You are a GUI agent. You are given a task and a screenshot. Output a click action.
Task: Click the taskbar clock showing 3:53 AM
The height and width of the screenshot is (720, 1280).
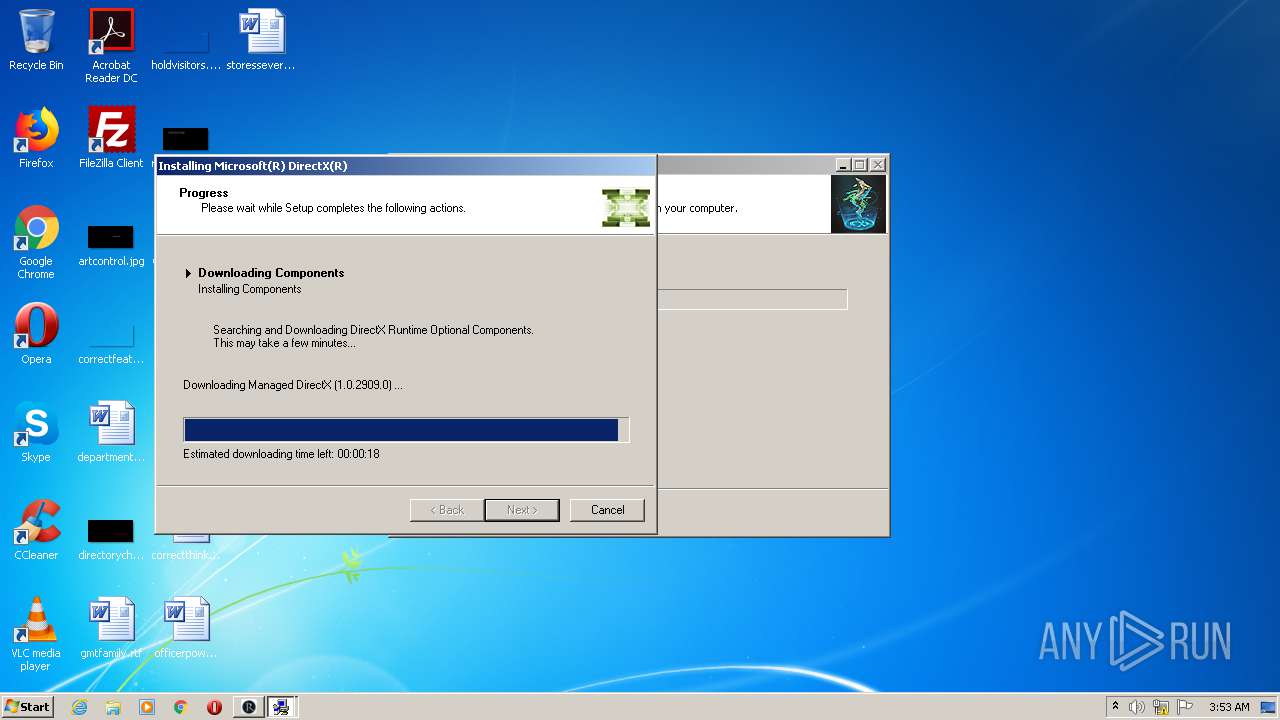coord(1229,707)
